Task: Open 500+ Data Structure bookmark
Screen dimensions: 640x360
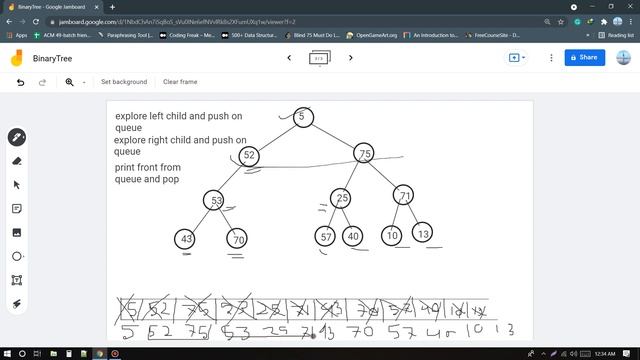Action: pyautogui.click(x=249, y=36)
